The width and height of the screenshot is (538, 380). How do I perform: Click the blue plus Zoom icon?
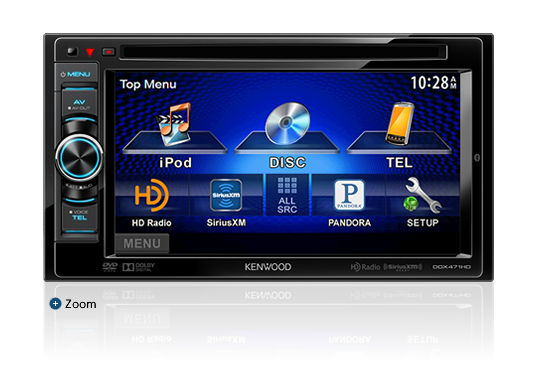pos(55,304)
